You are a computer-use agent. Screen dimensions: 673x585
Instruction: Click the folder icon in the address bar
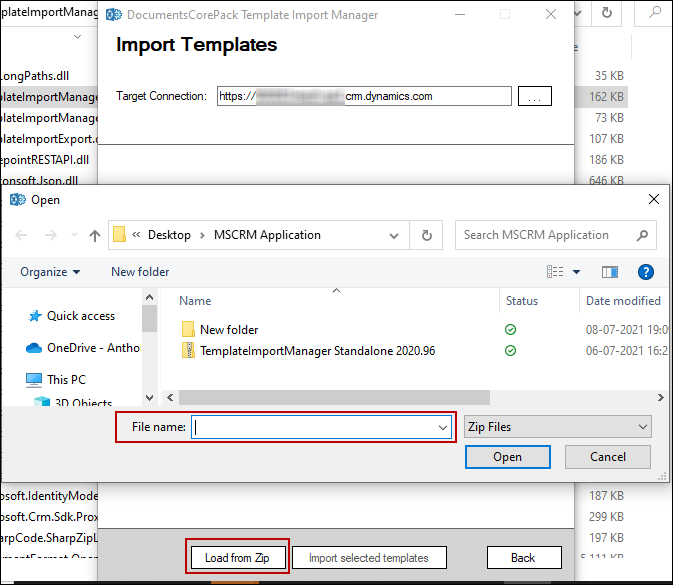(x=119, y=235)
